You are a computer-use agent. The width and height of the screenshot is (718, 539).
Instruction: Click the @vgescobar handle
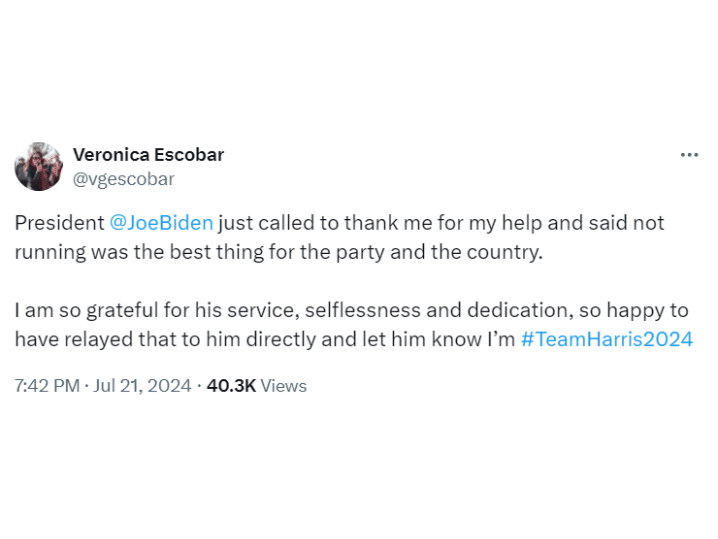coord(124,179)
